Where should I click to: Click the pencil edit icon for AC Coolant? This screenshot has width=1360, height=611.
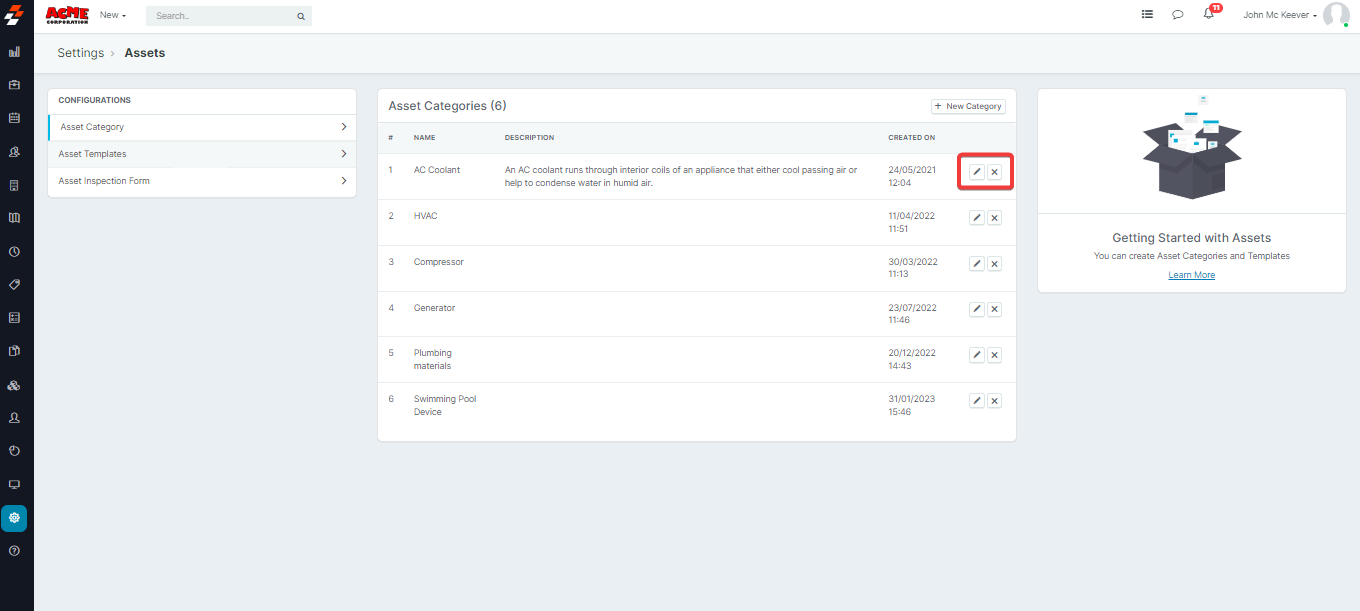[977, 172]
